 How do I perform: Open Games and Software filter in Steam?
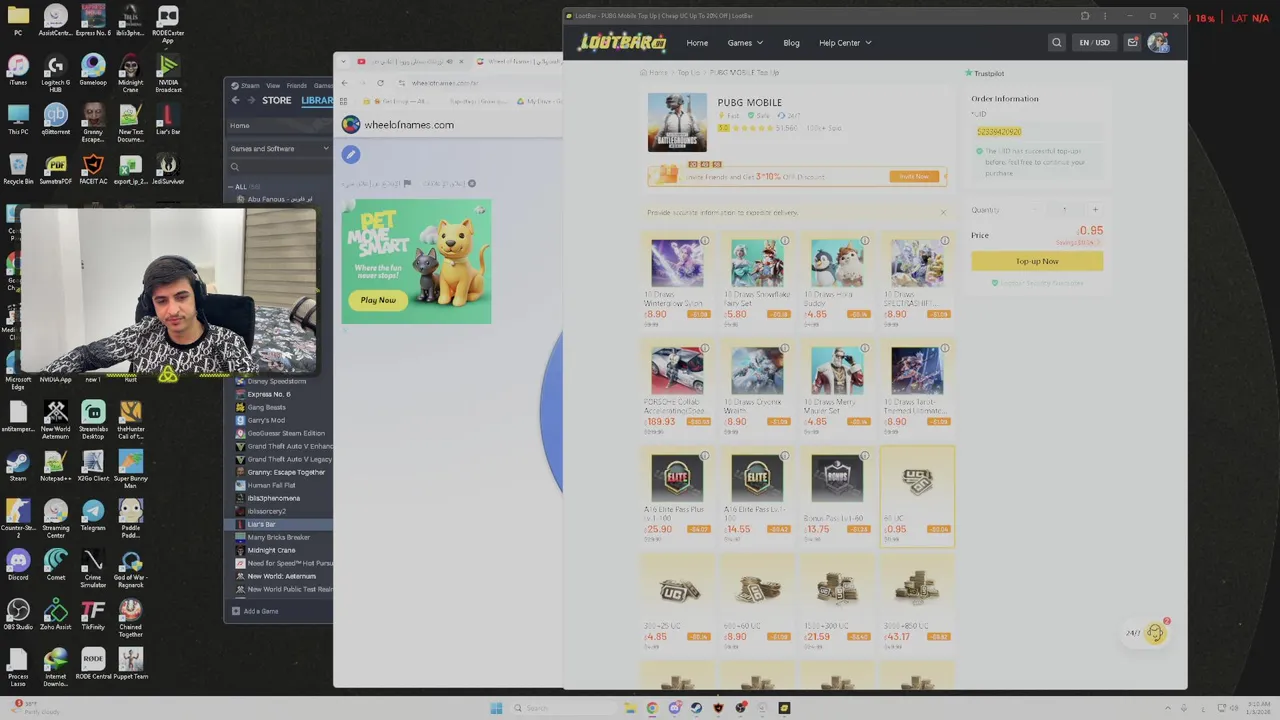pos(279,149)
